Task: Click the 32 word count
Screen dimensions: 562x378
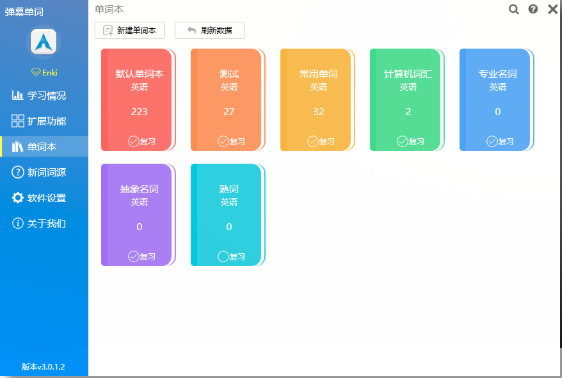Action: coord(319,112)
